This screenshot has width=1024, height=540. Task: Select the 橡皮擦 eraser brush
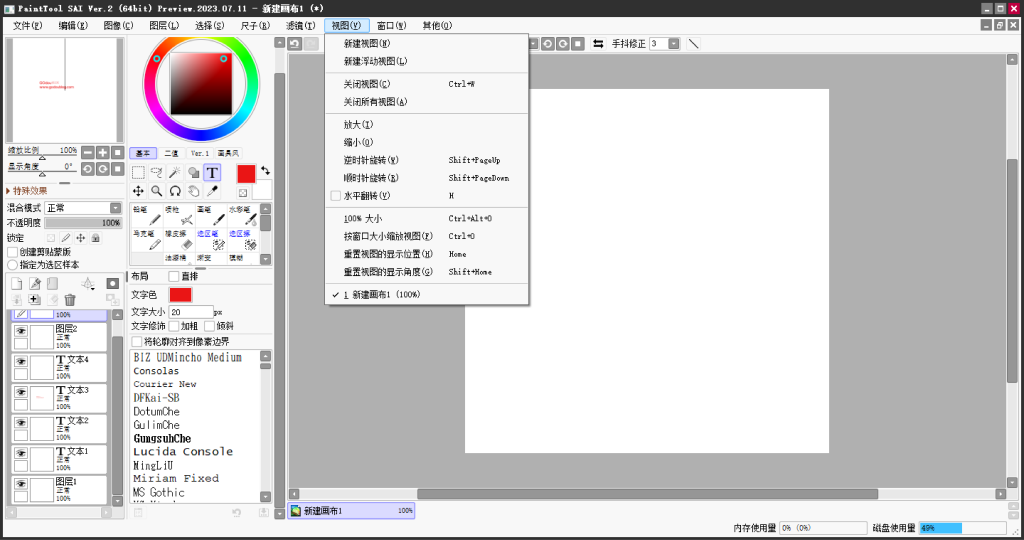coord(178,240)
